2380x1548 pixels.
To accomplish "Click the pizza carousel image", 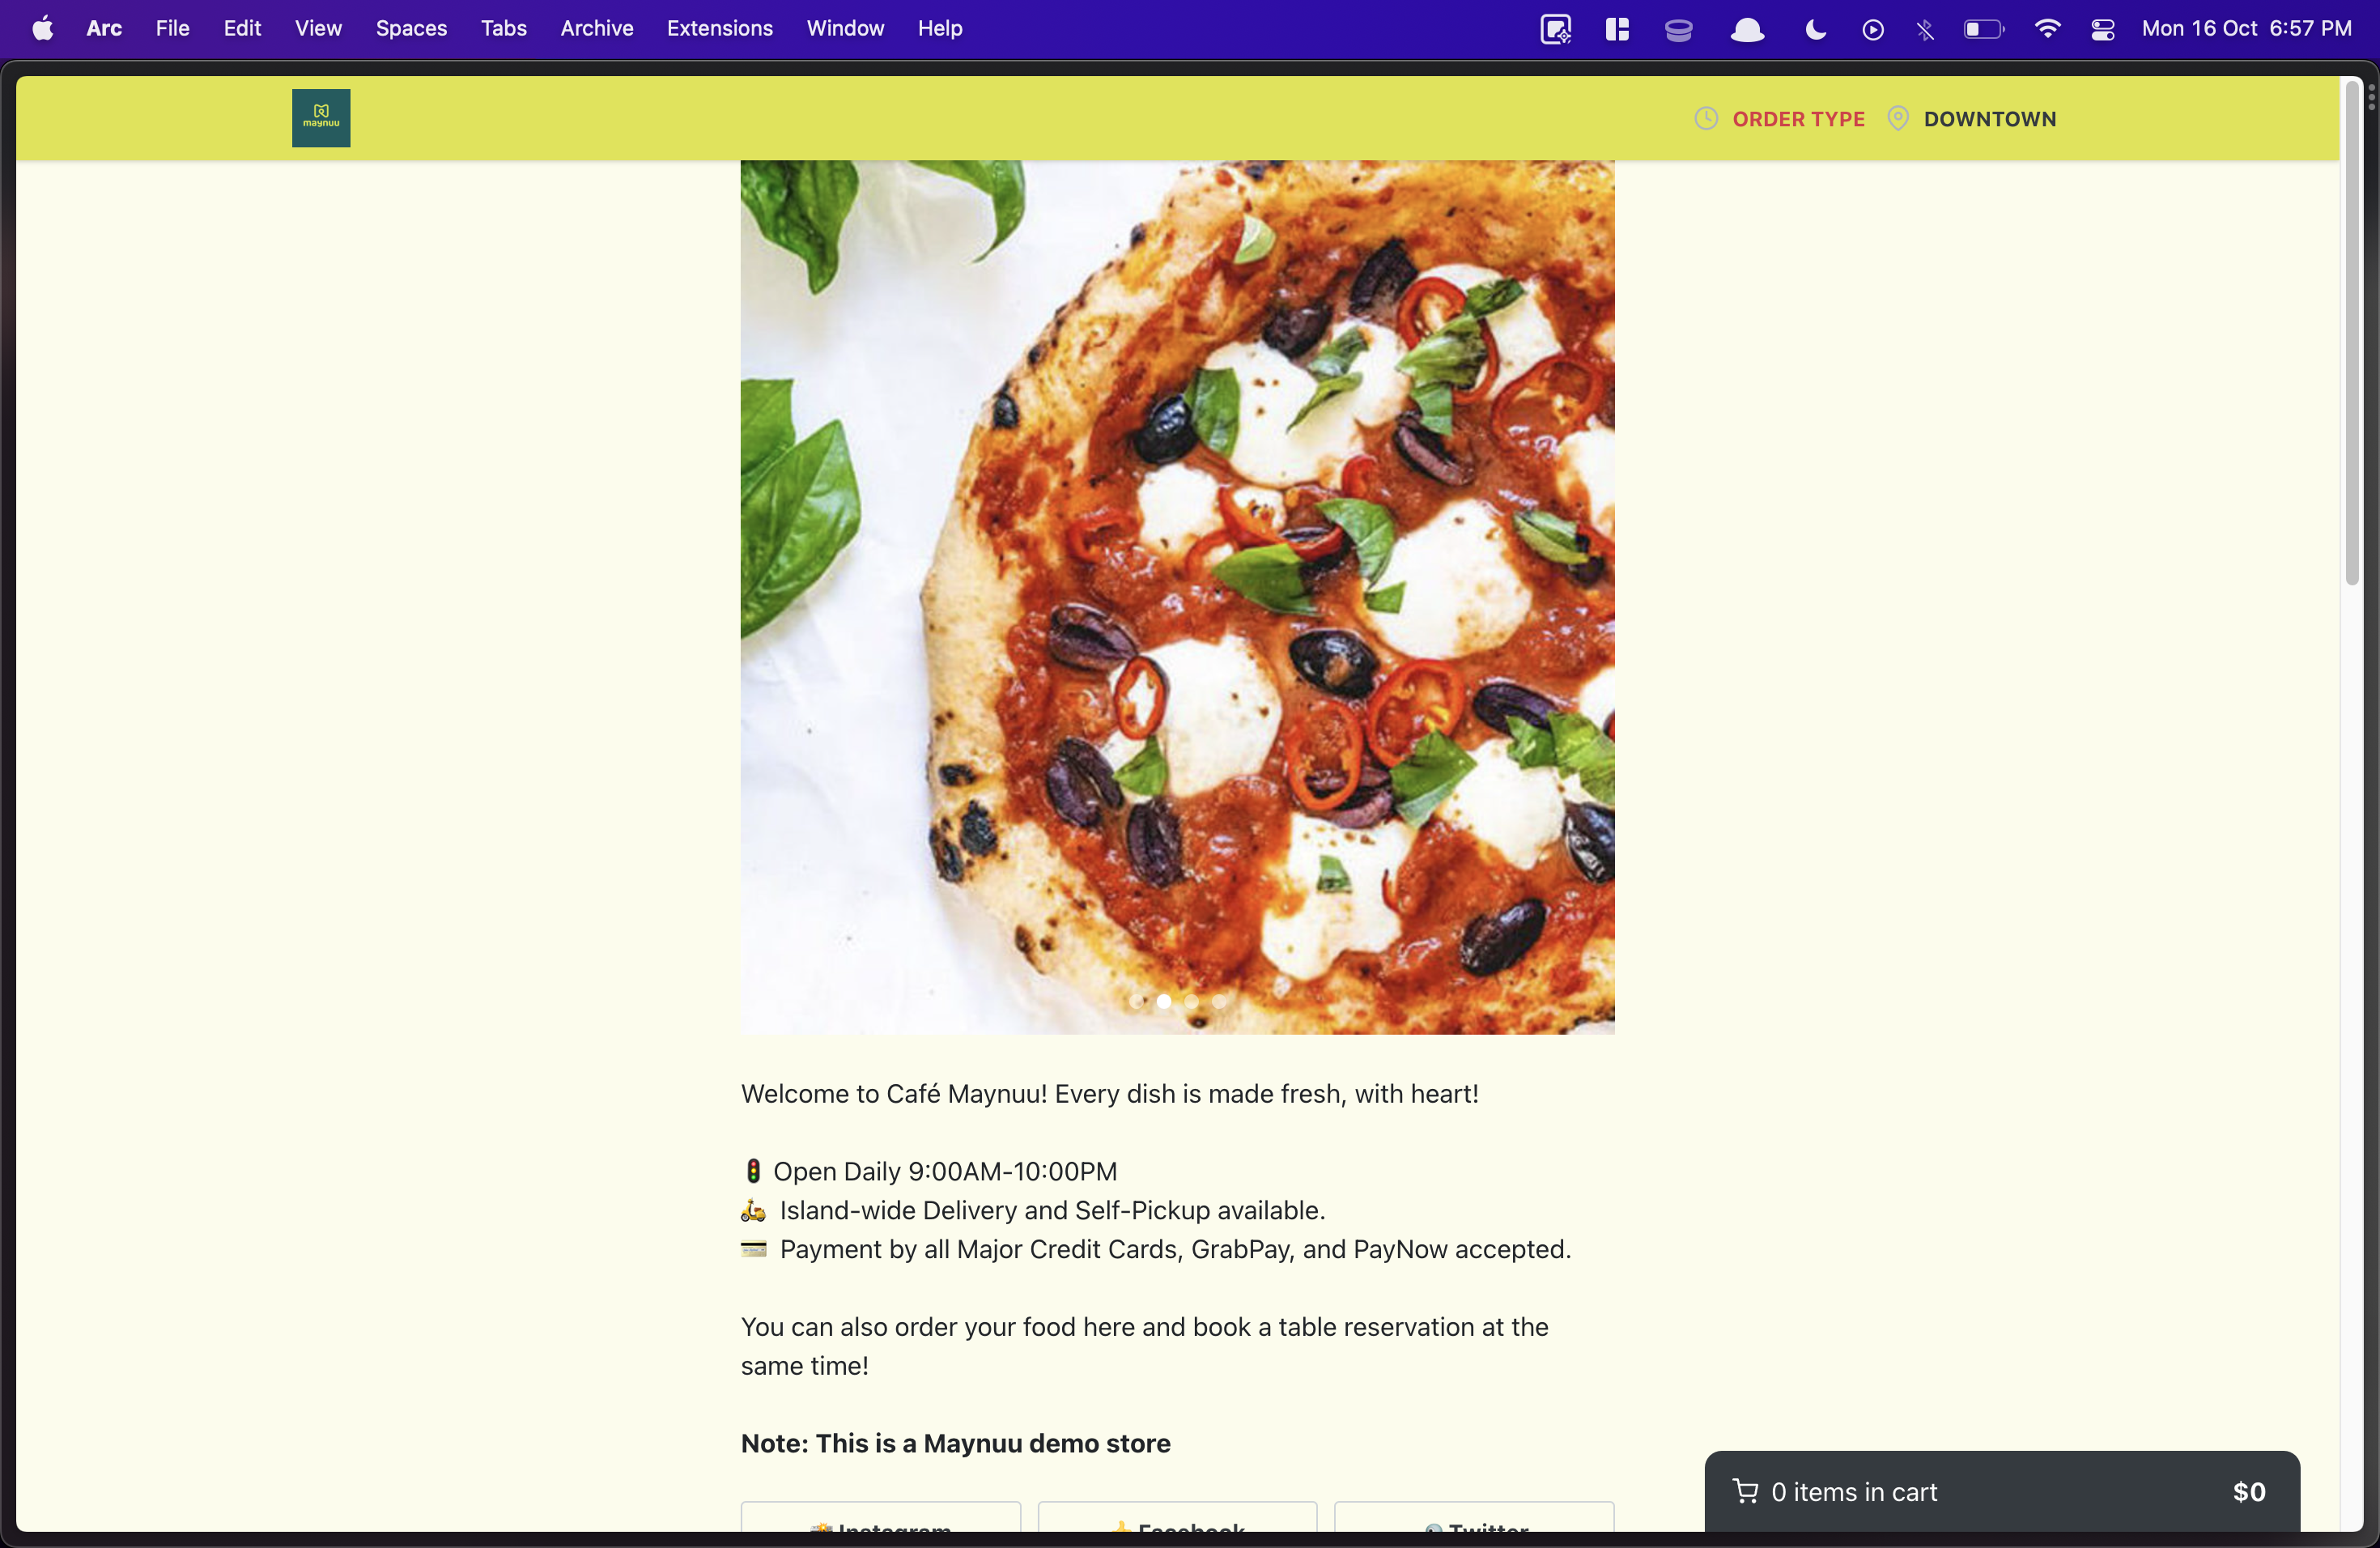I will pos(1177,597).
